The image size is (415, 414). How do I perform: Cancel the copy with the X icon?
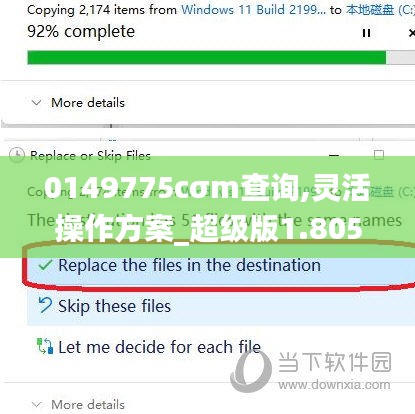tap(412, 33)
